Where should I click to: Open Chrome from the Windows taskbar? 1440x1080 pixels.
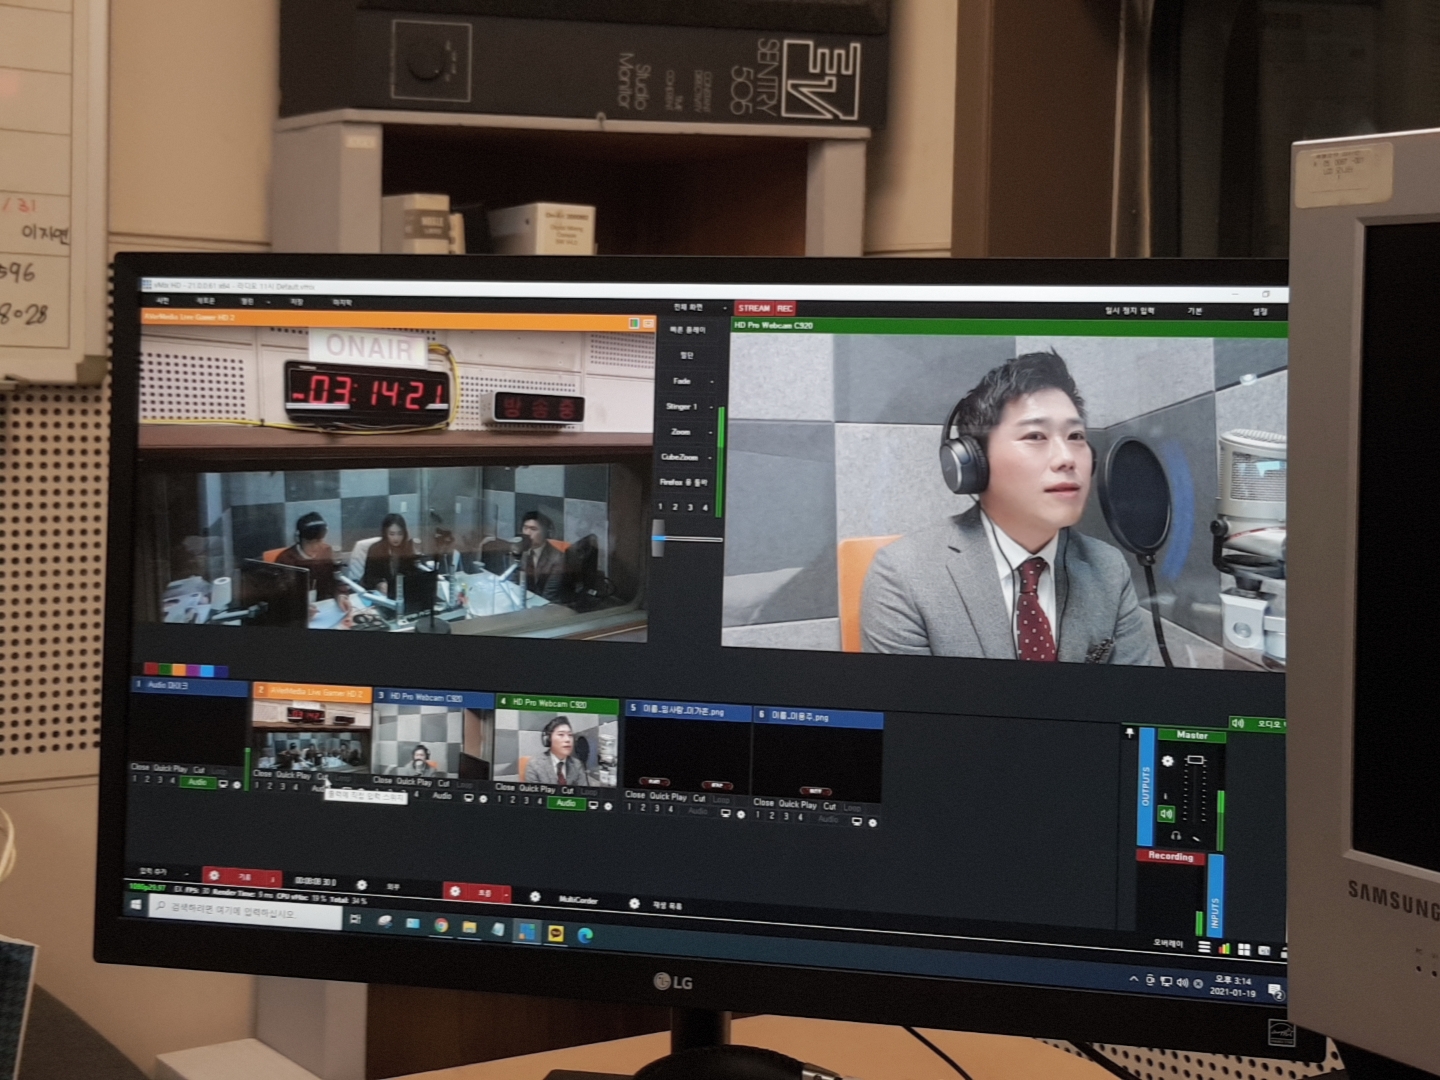tap(440, 926)
